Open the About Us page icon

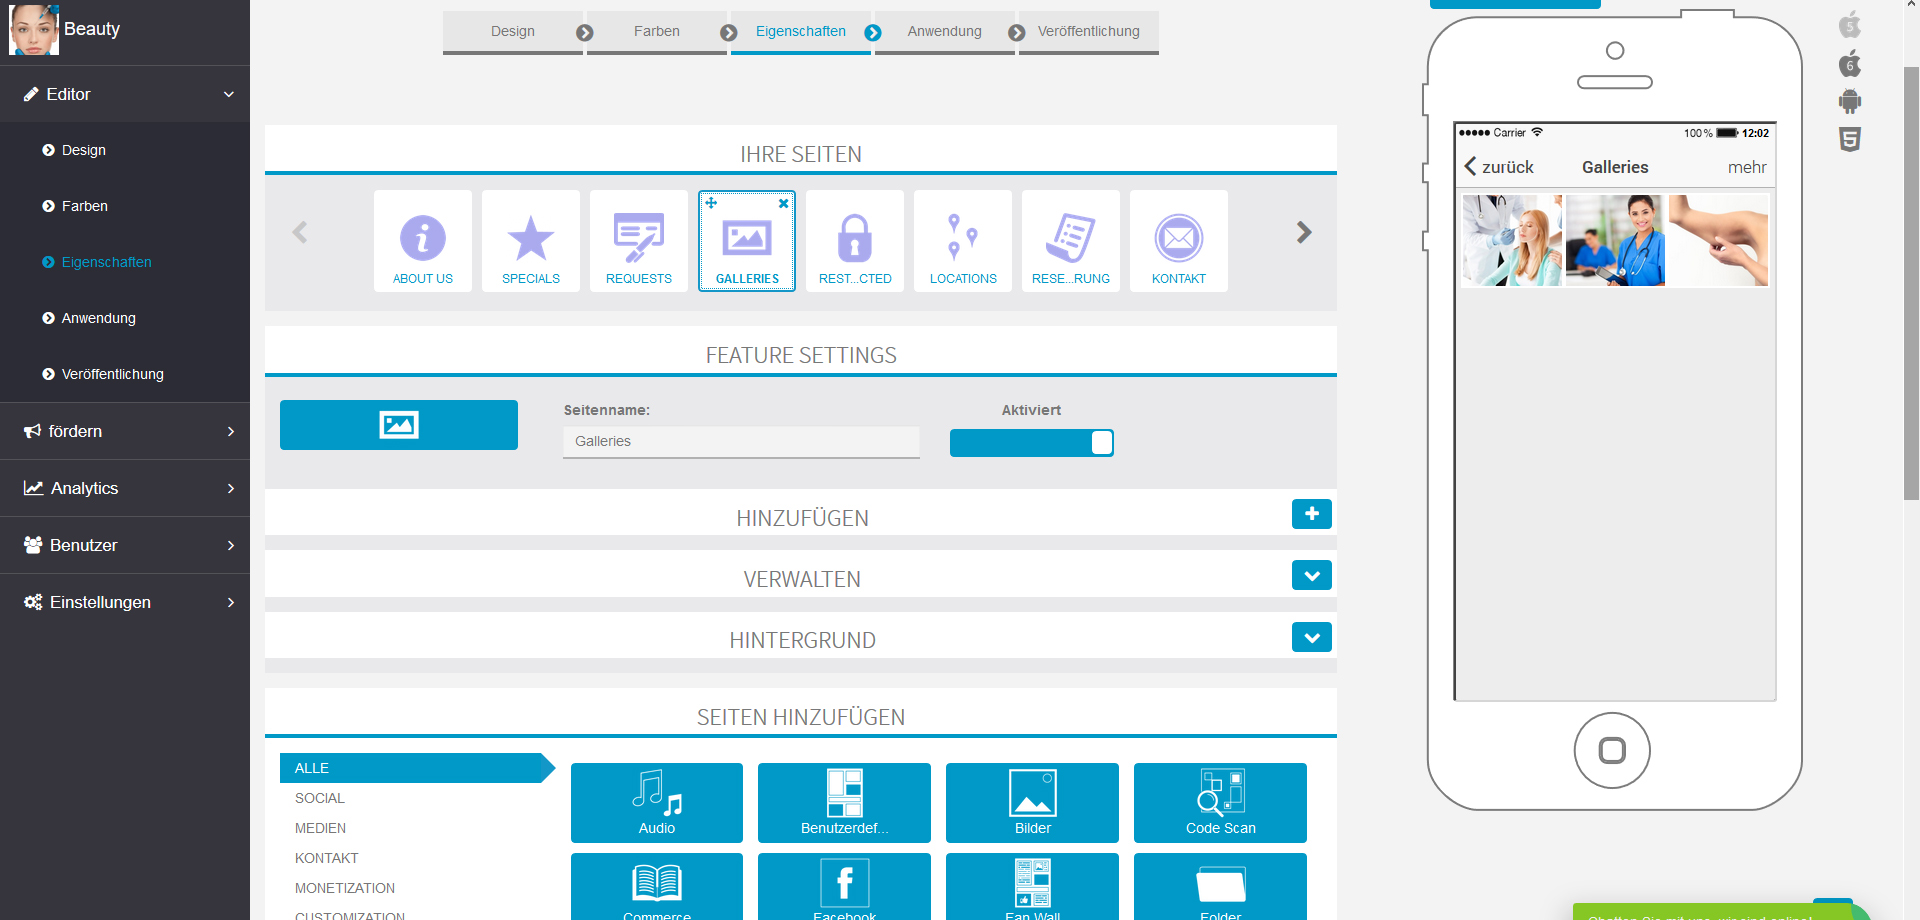point(423,241)
